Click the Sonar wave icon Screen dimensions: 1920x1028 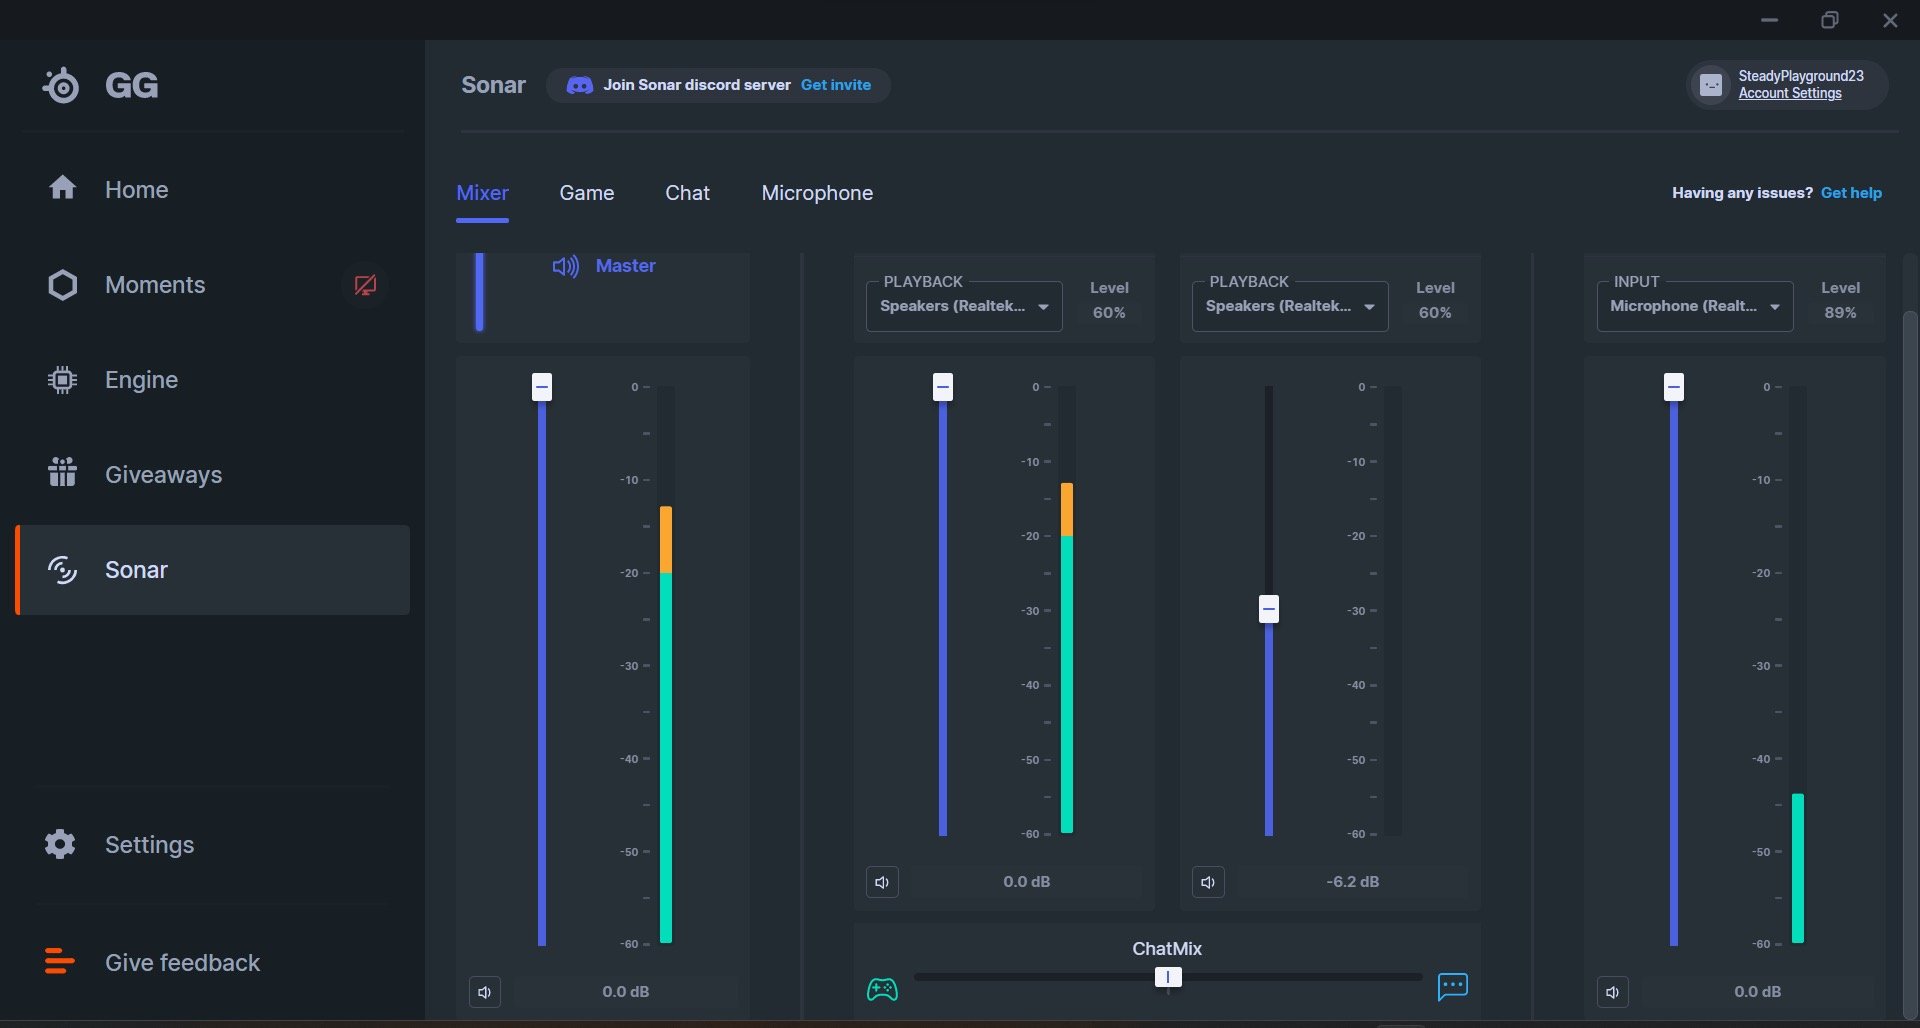pos(62,570)
